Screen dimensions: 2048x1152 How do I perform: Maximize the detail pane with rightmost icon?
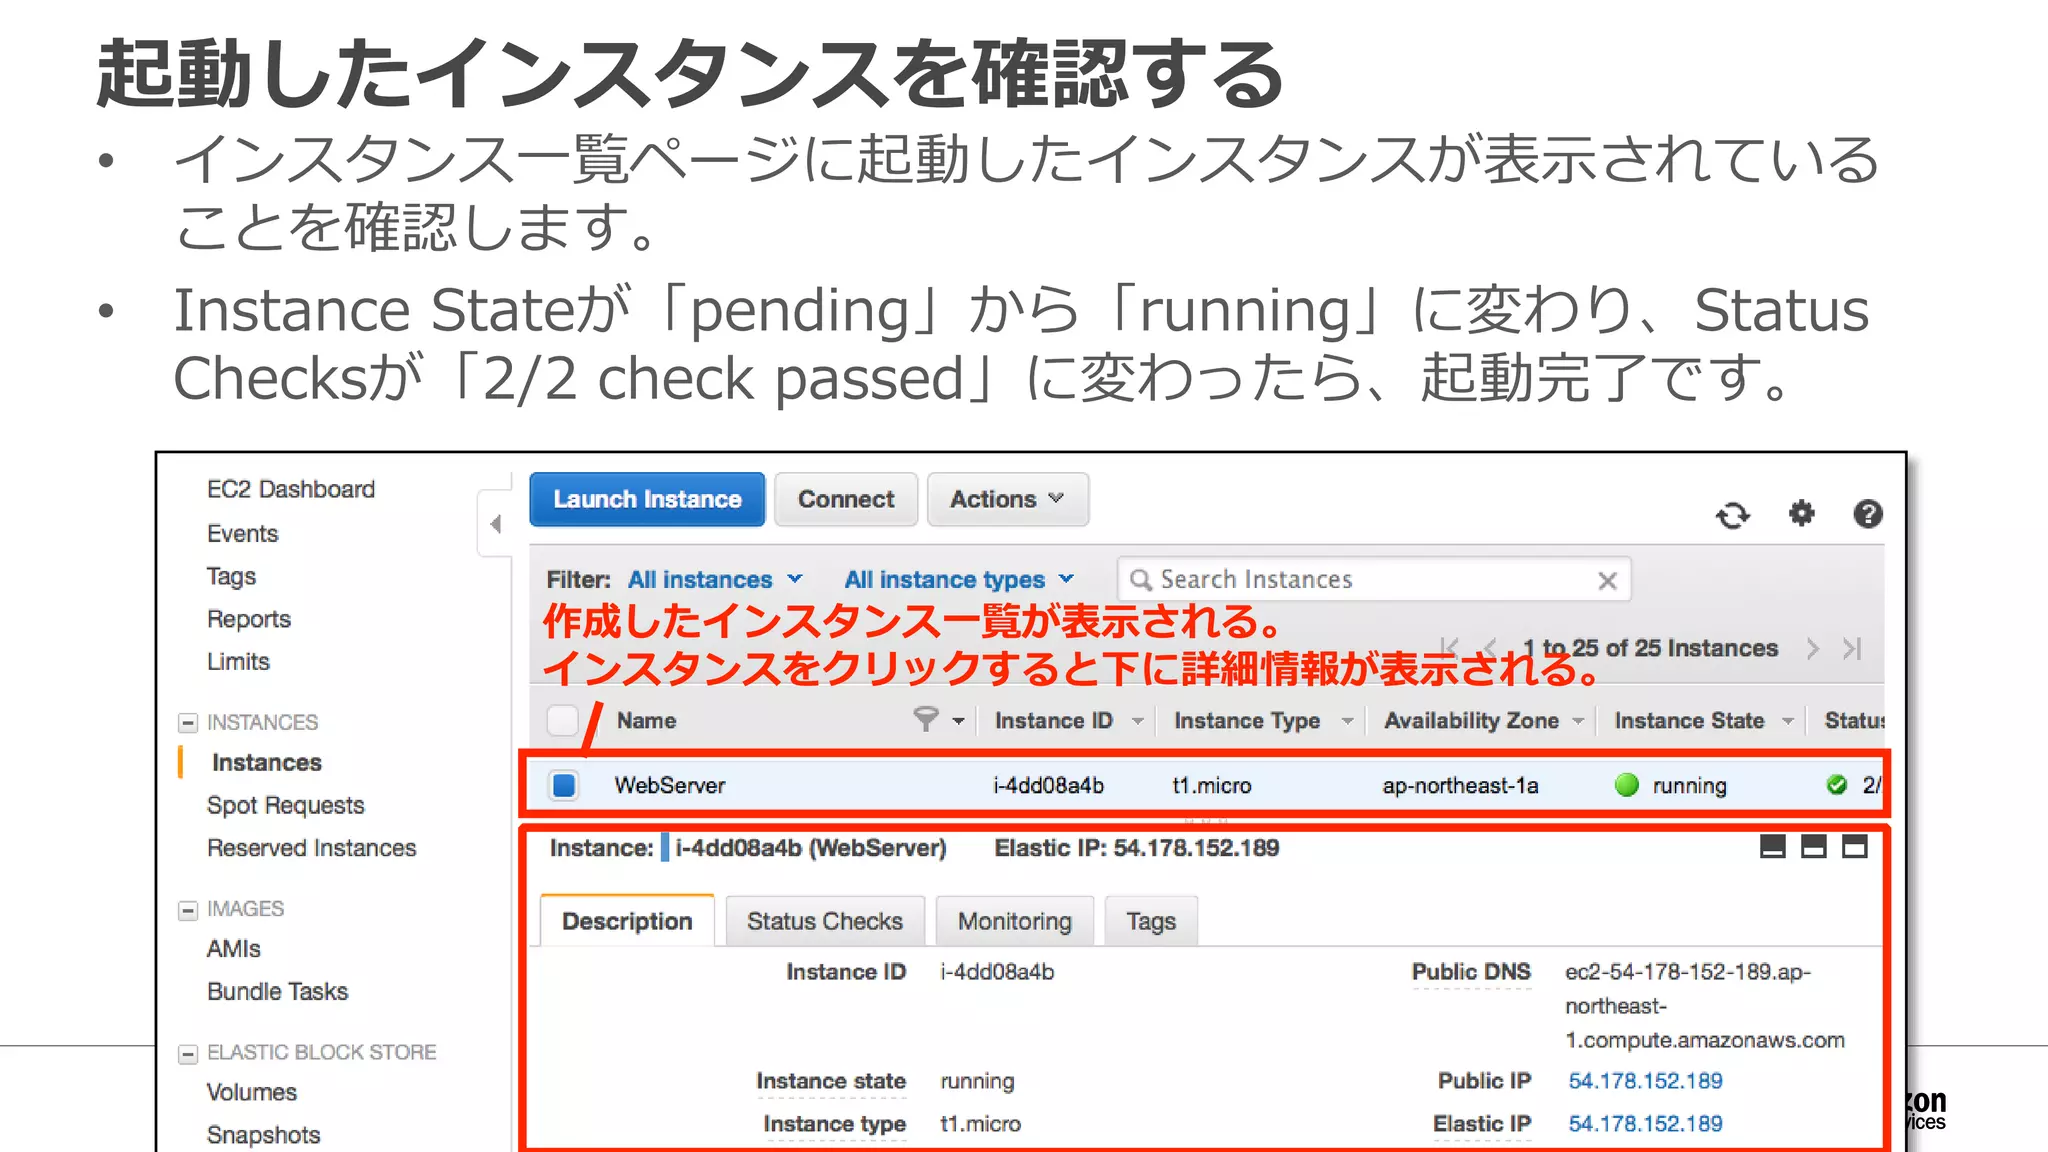(1855, 847)
